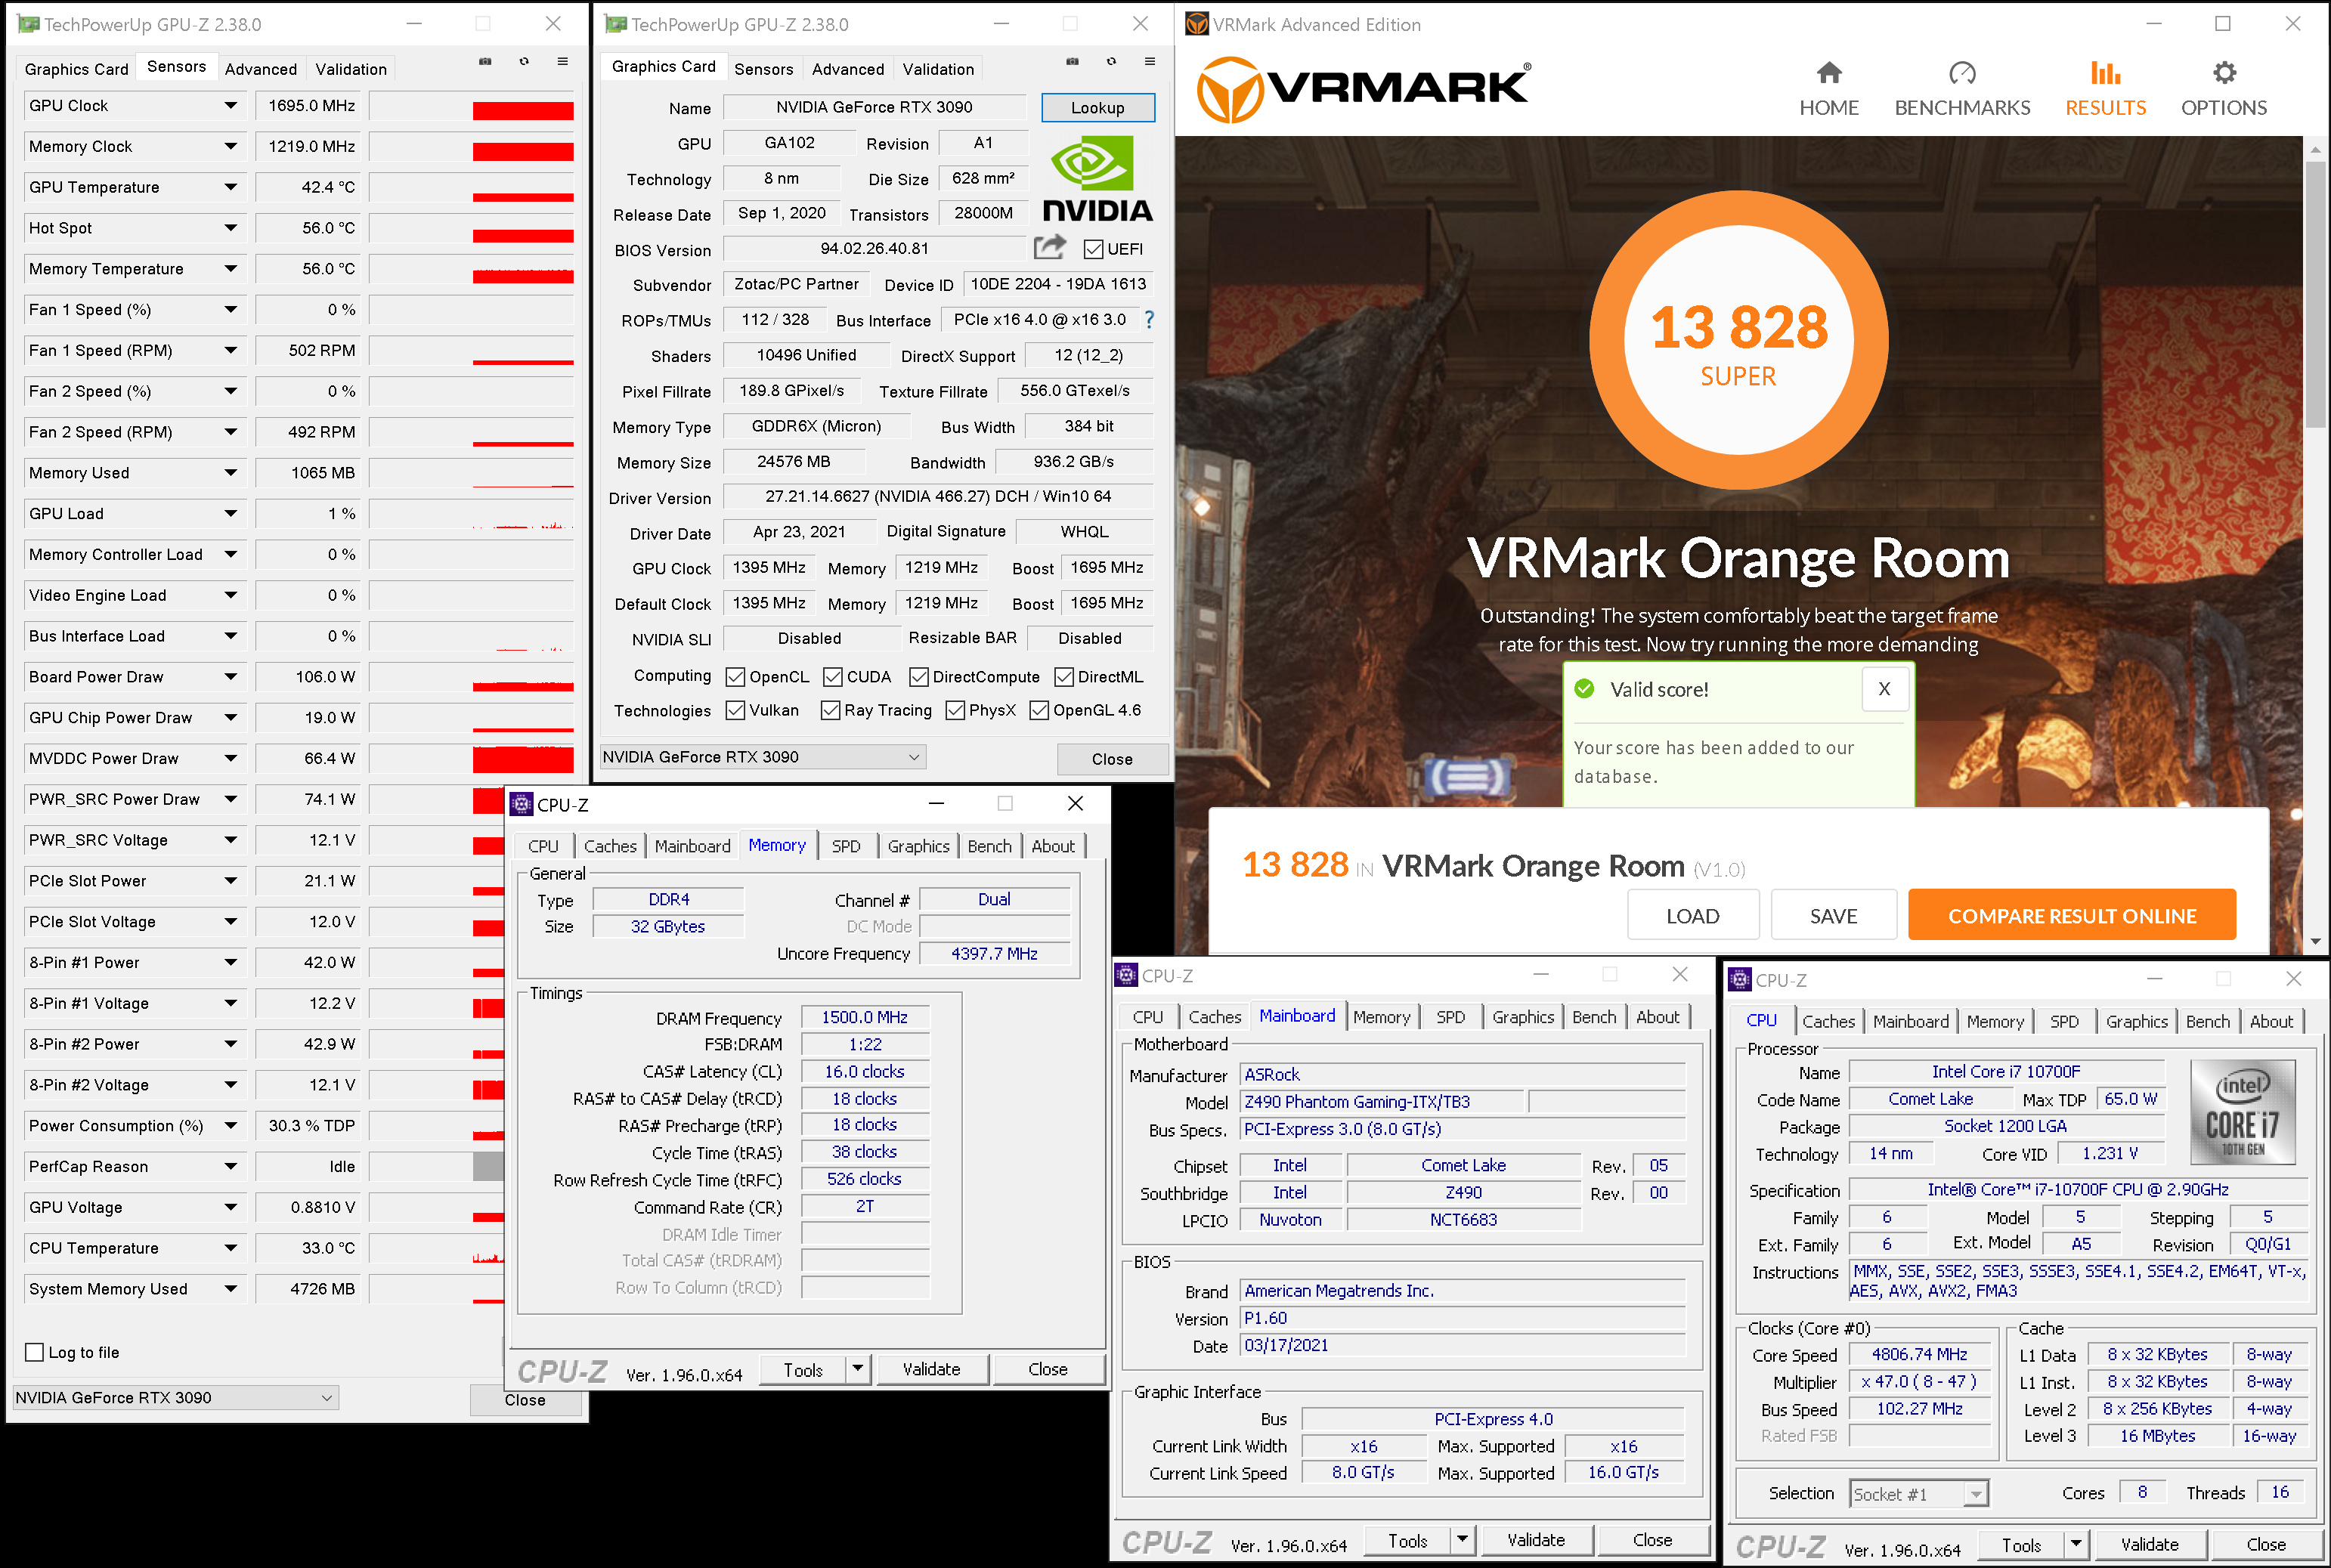Dismiss the Valid score notification with X
Image resolution: width=2331 pixels, height=1568 pixels.
pyautogui.click(x=1884, y=689)
